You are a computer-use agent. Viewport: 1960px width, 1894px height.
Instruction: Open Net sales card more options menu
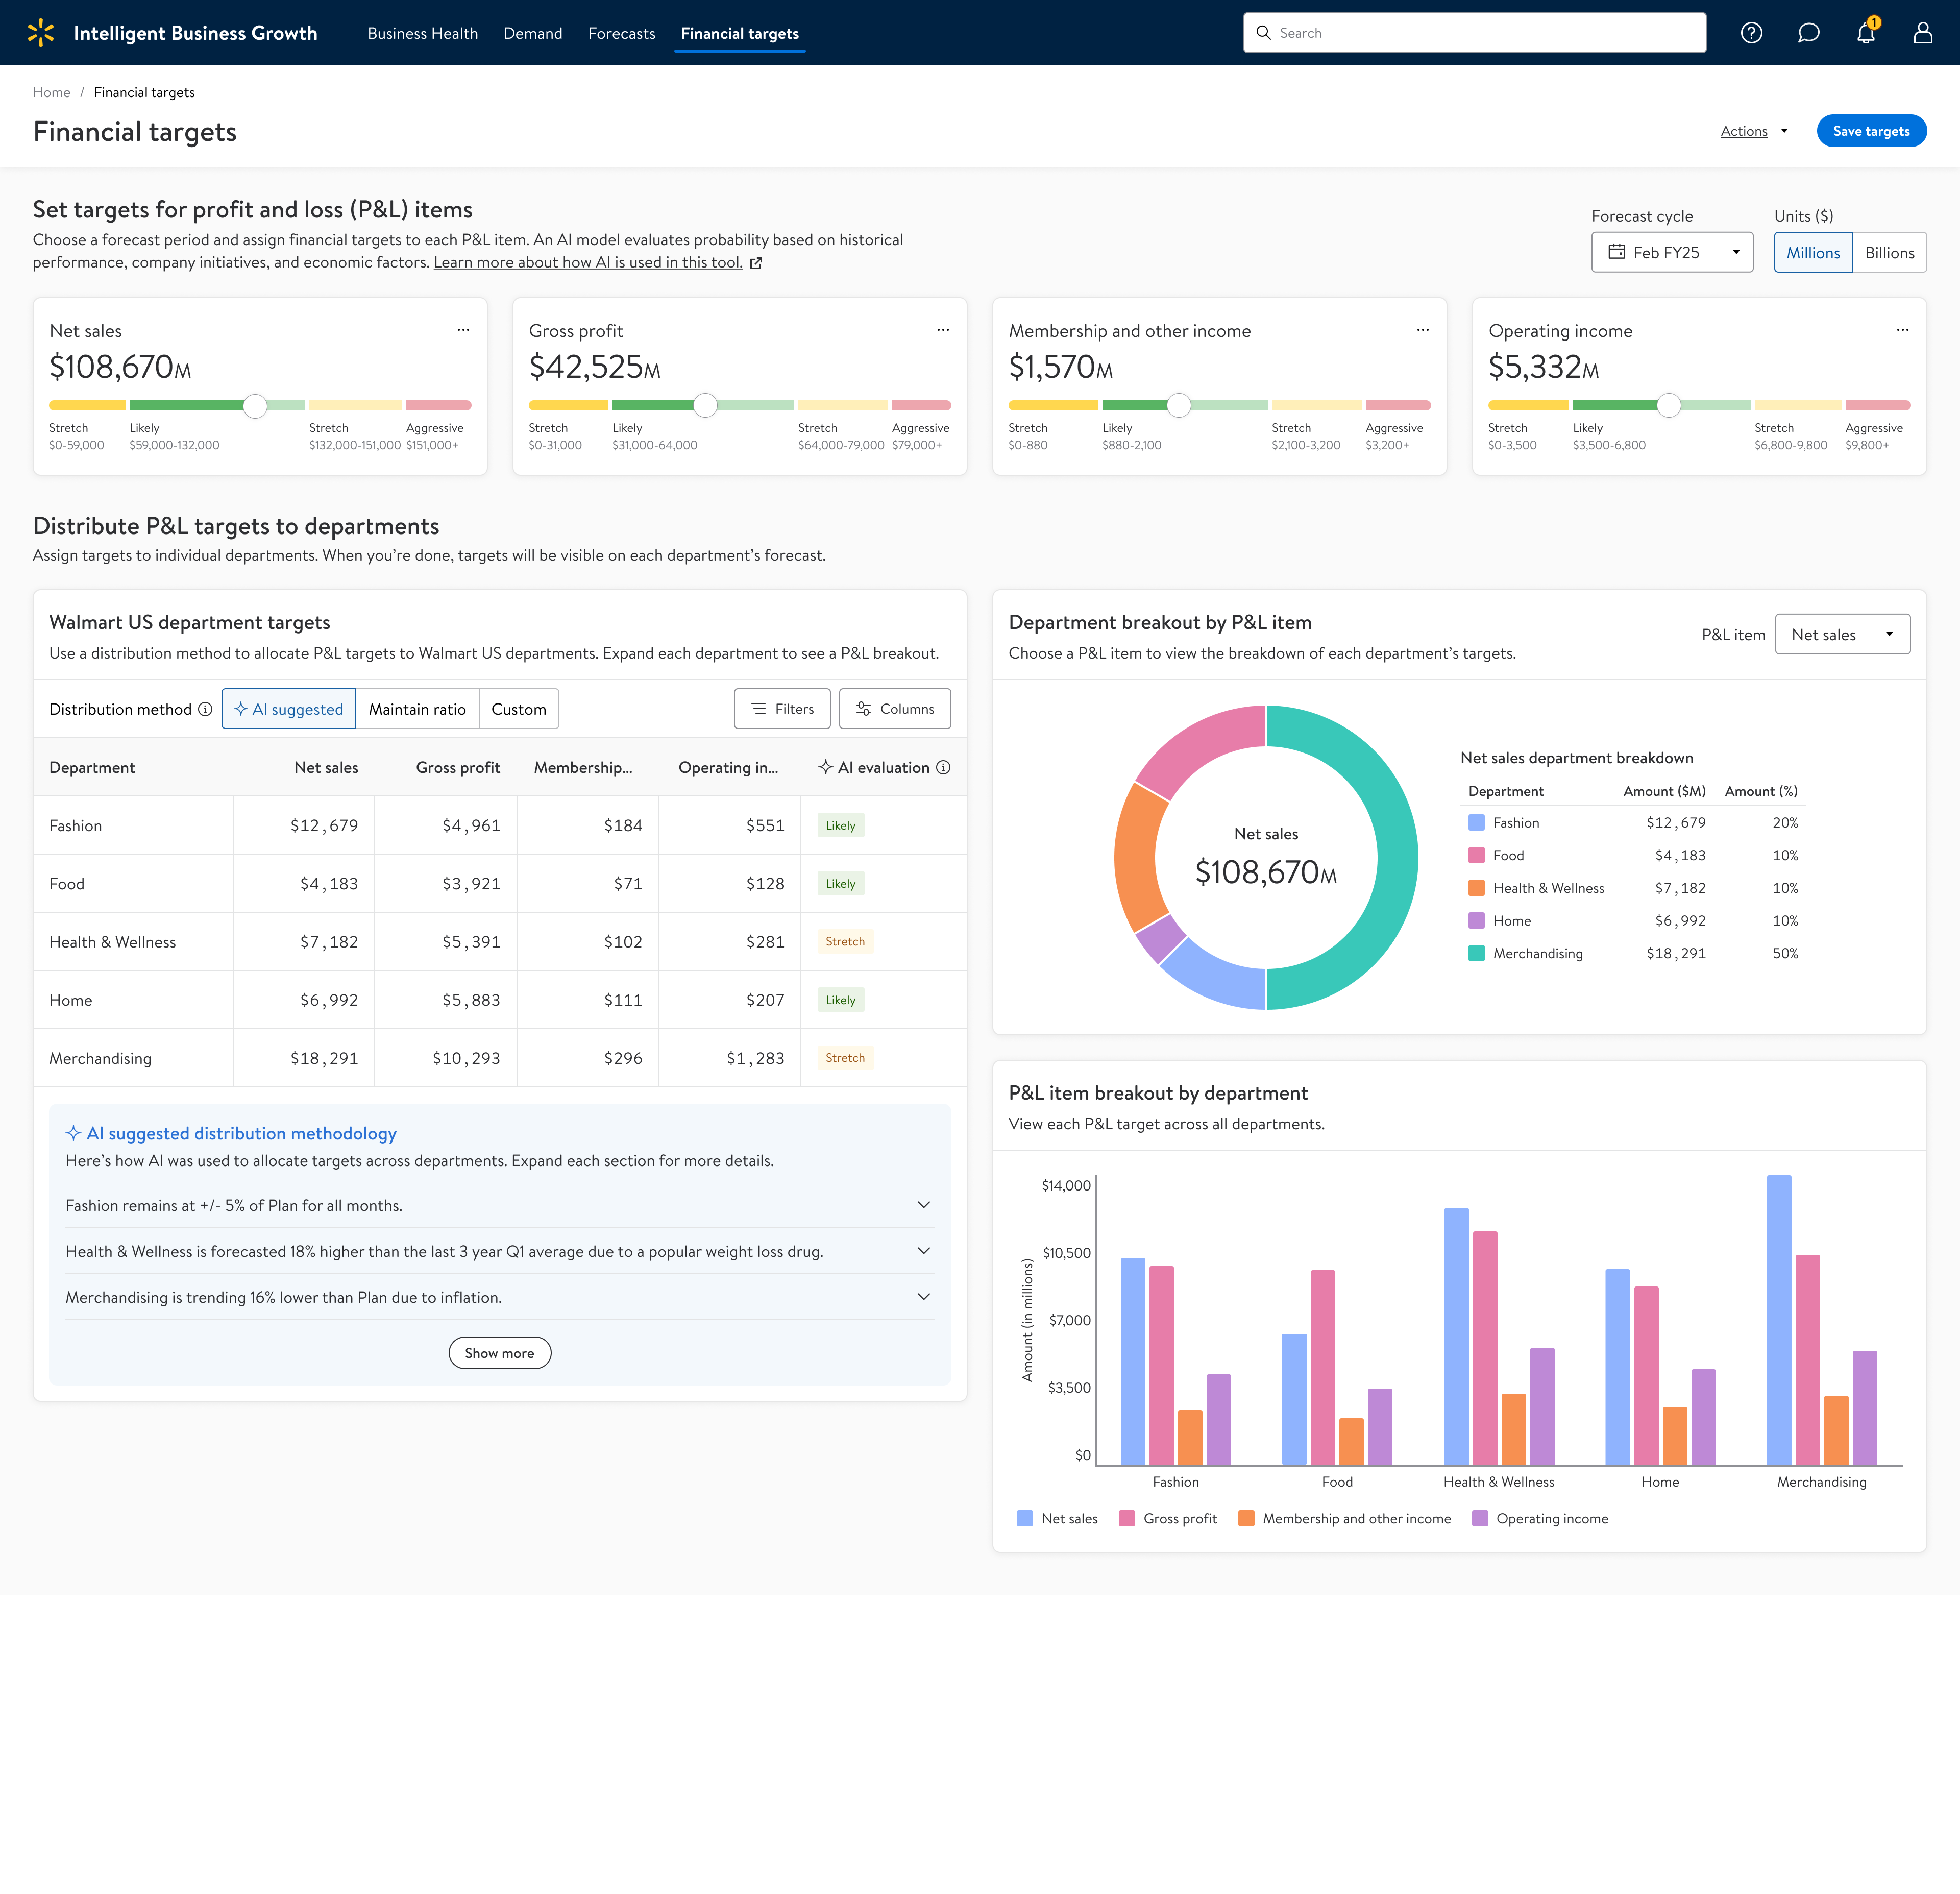point(463,330)
